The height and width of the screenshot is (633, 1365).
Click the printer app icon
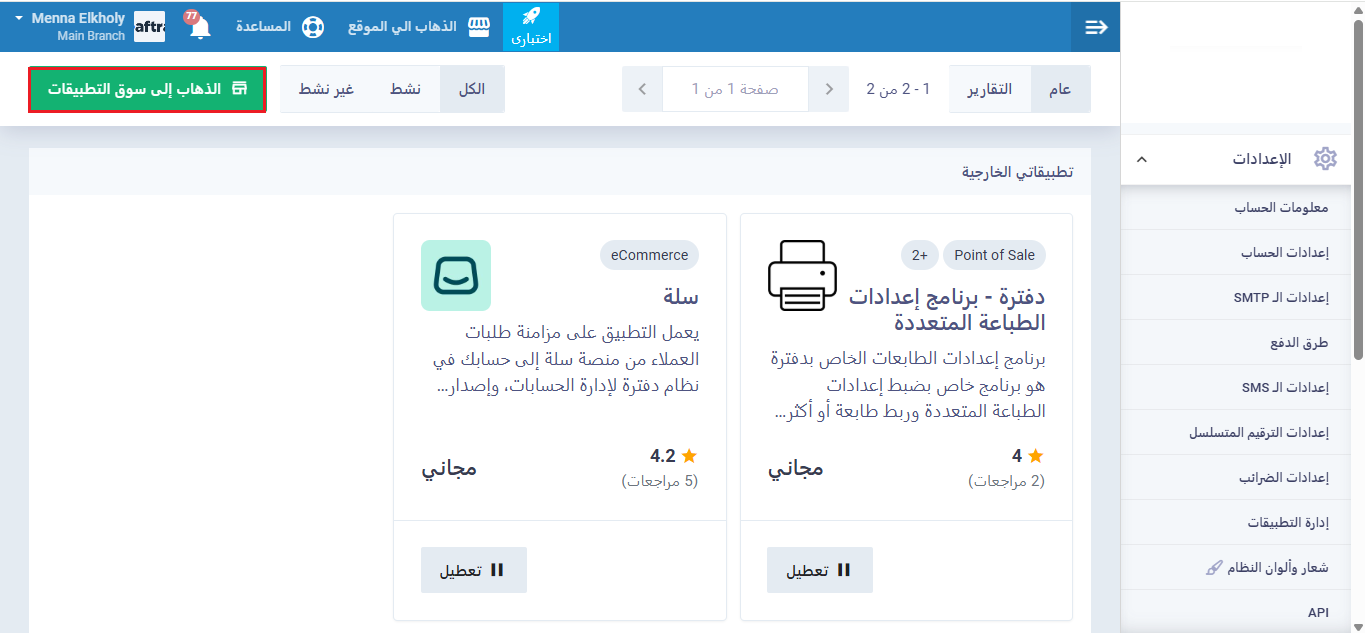pyautogui.click(x=802, y=275)
